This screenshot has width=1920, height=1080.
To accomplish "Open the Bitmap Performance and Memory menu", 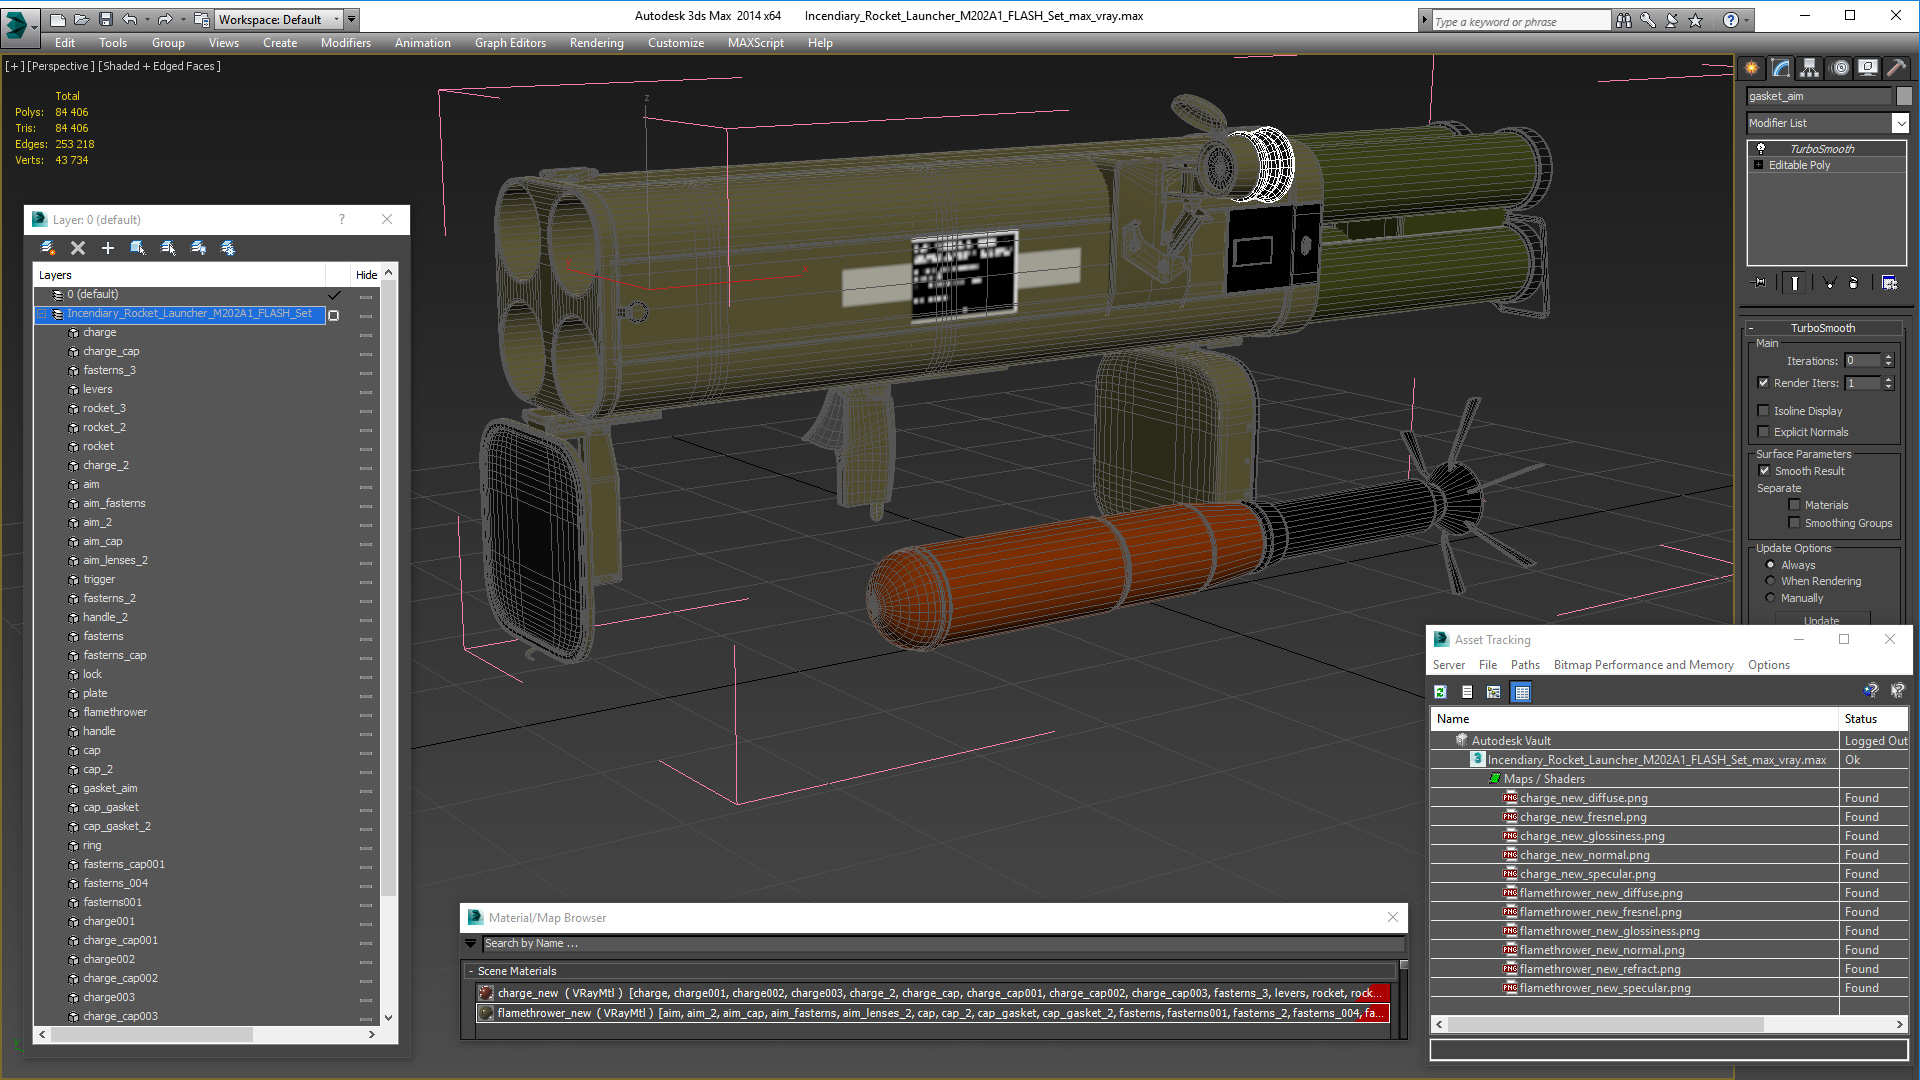I will point(1643,665).
